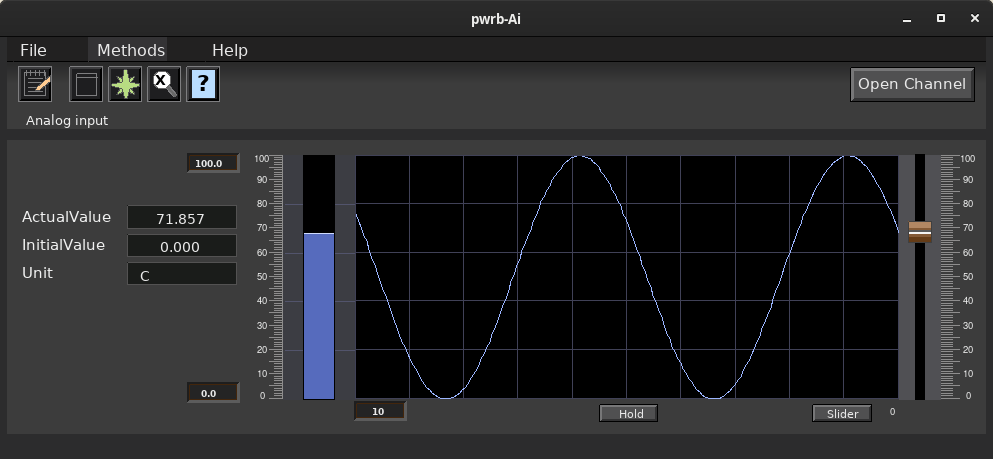
Task: Toggle the Slider button
Action: tap(842, 414)
